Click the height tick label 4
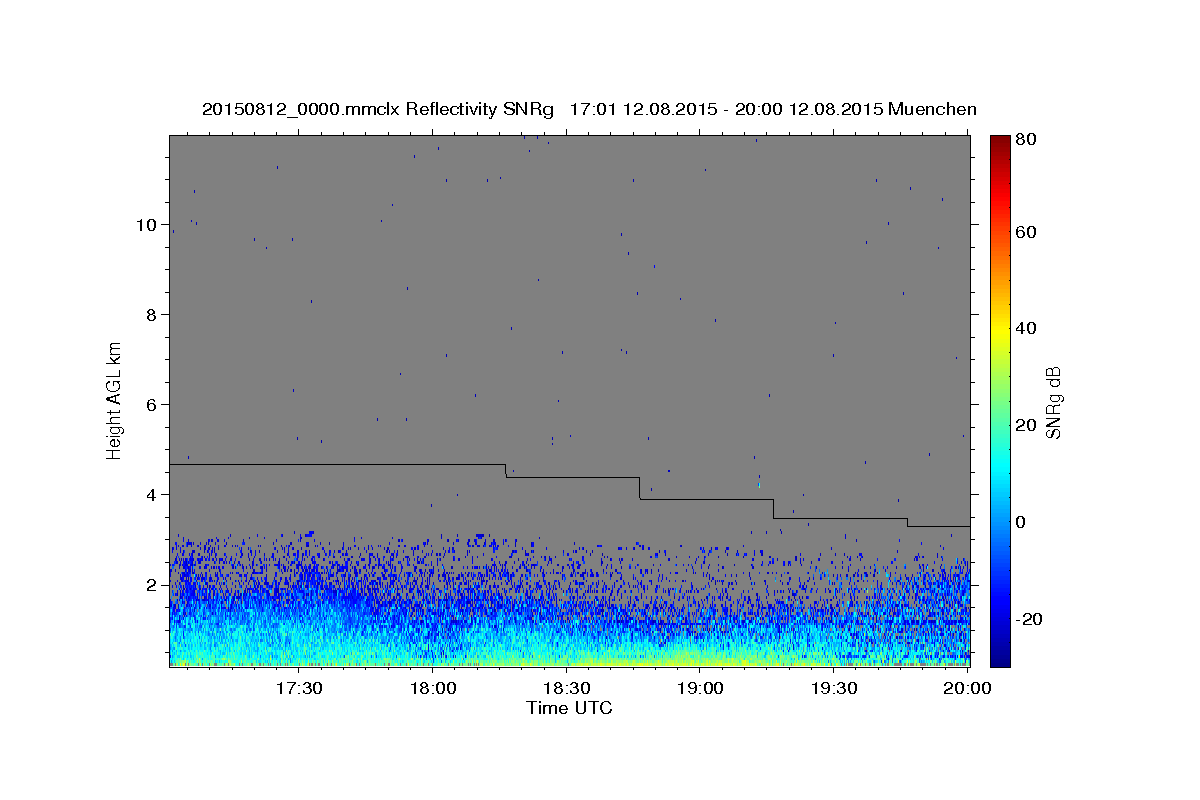 [x=151, y=495]
